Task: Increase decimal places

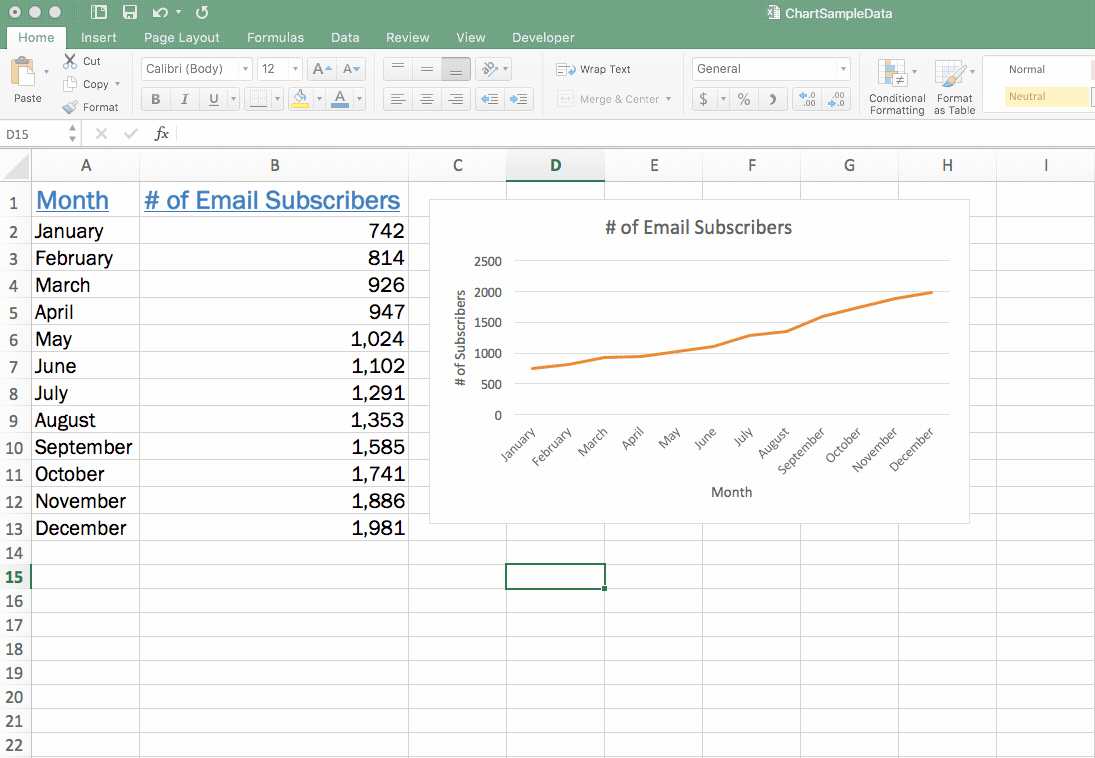Action: [x=806, y=99]
